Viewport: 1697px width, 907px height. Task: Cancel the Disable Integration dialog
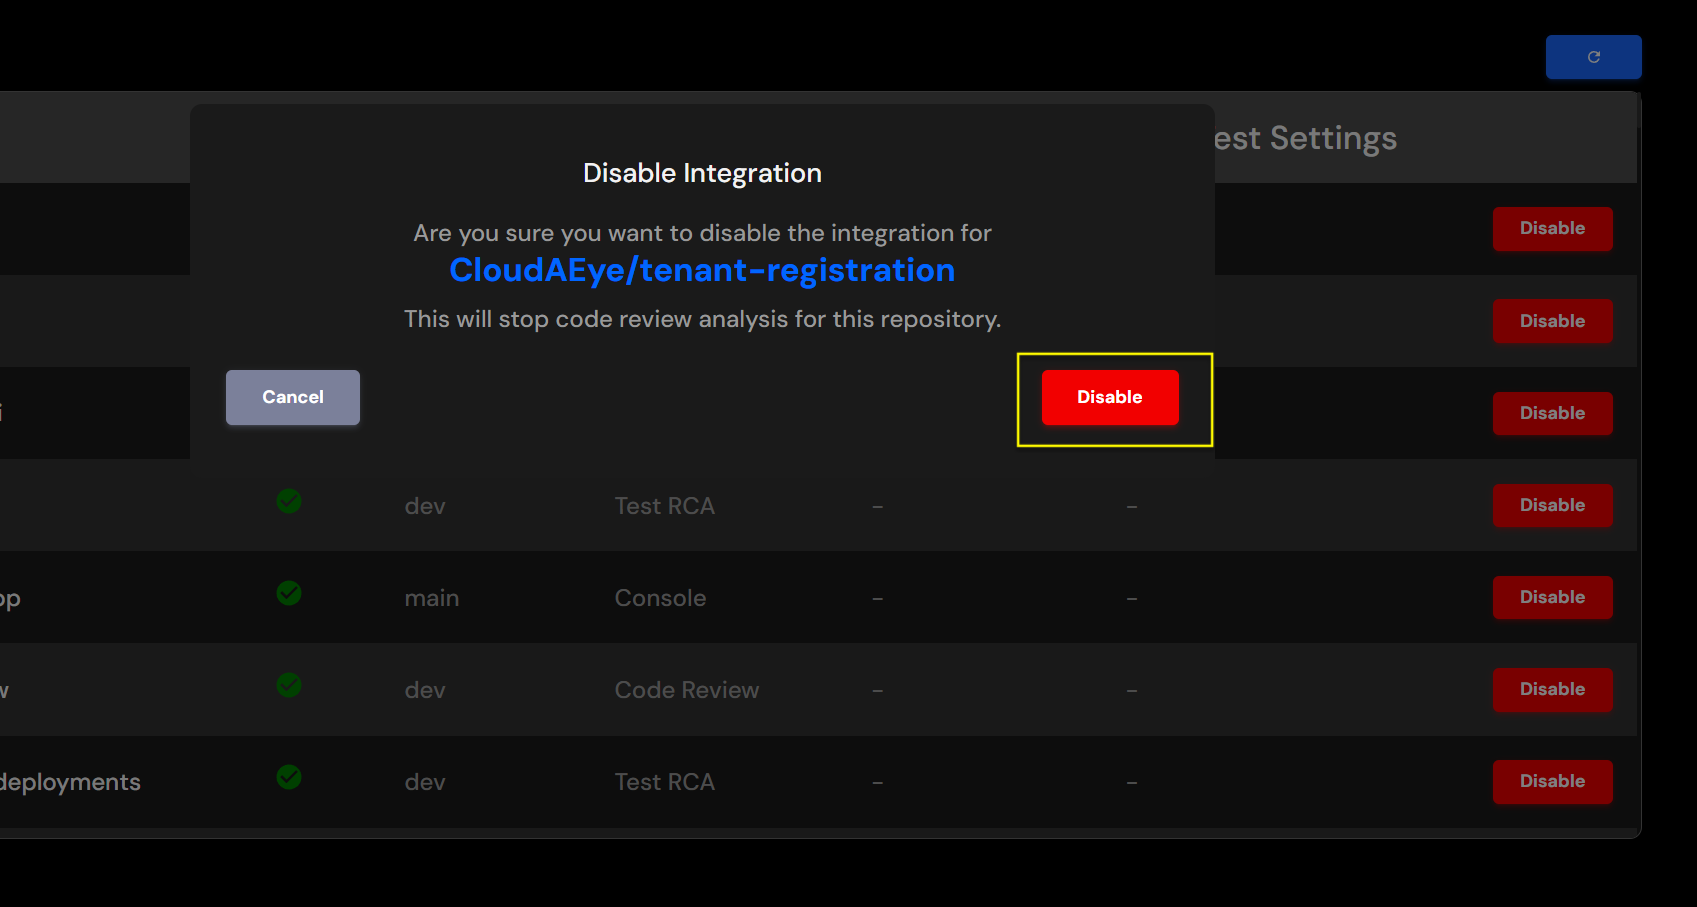tap(292, 397)
